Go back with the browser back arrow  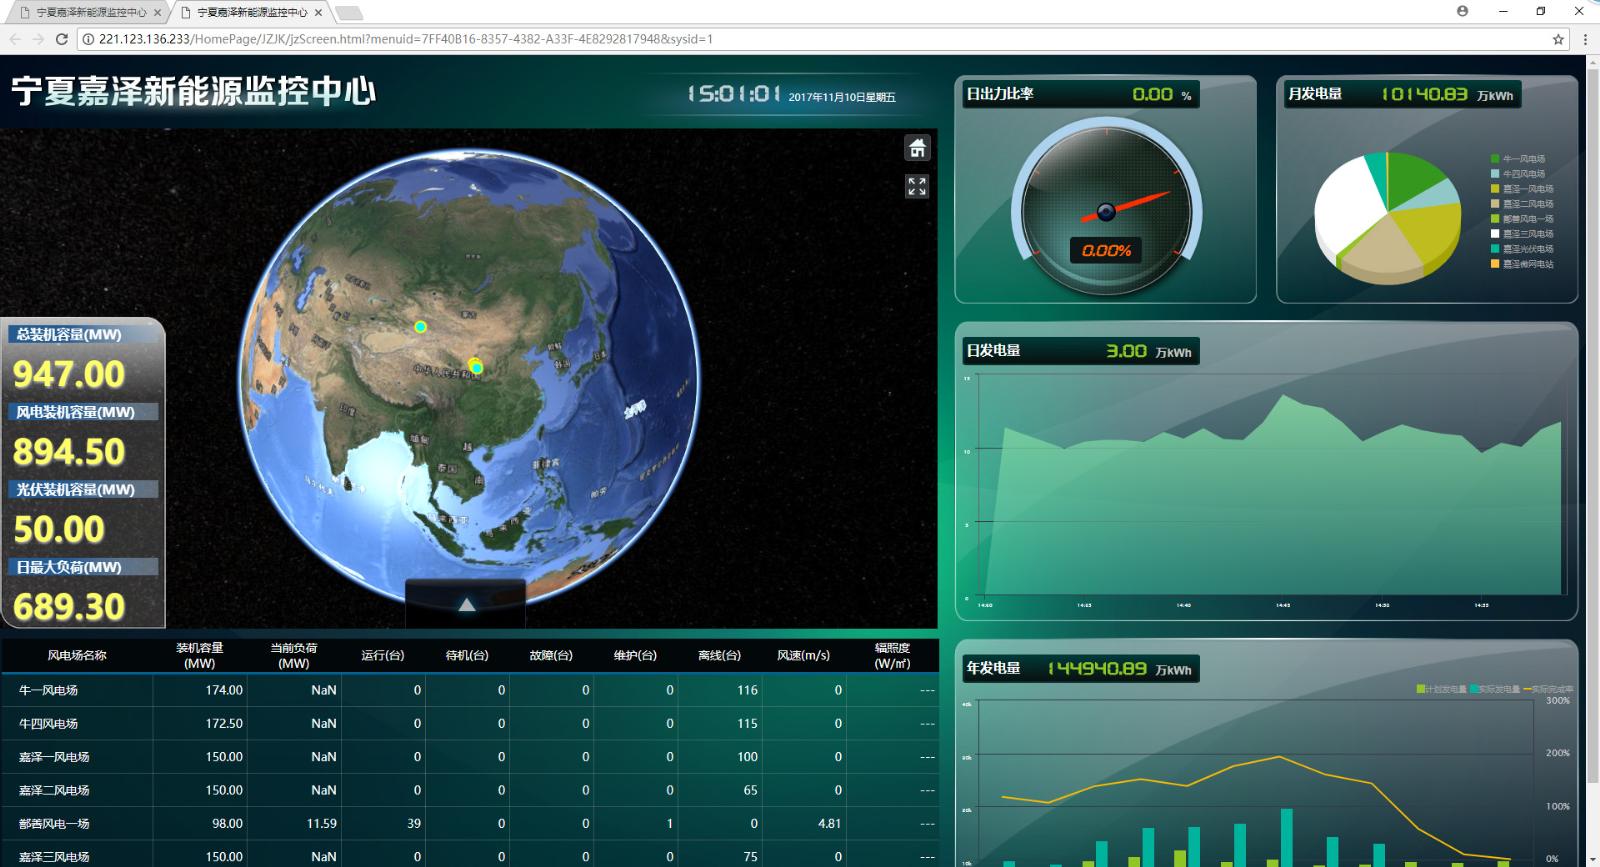tap(15, 39)
